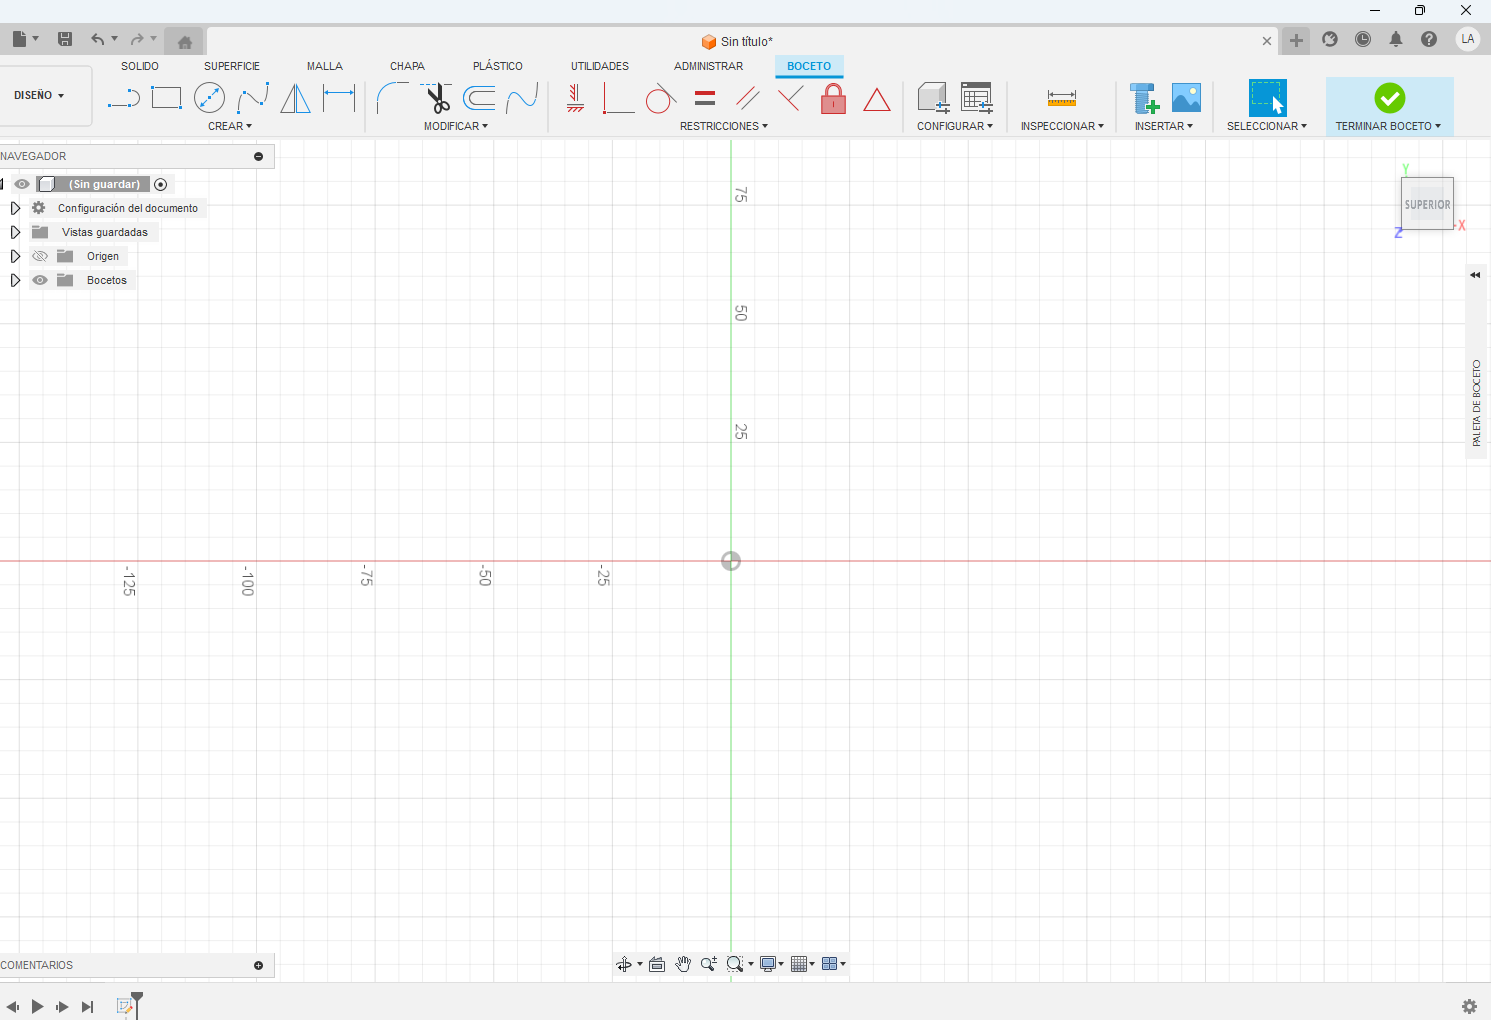Play the timeline animation
1491x1020 pixels.
37,1006
